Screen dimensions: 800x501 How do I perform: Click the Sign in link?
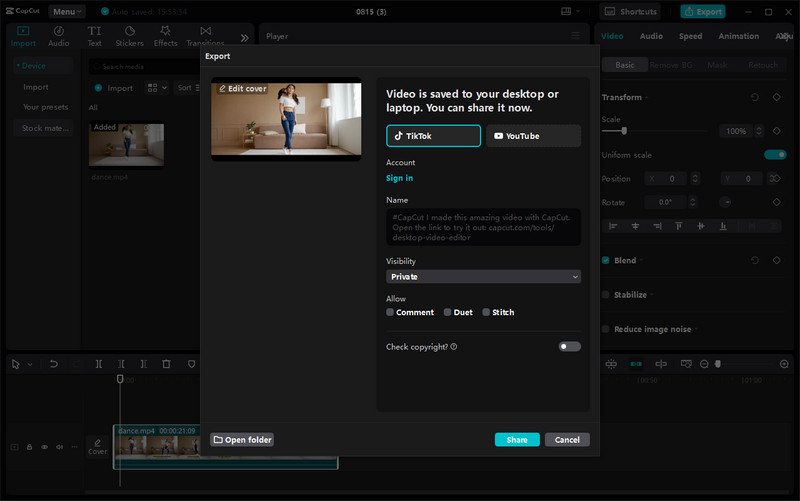399,178
